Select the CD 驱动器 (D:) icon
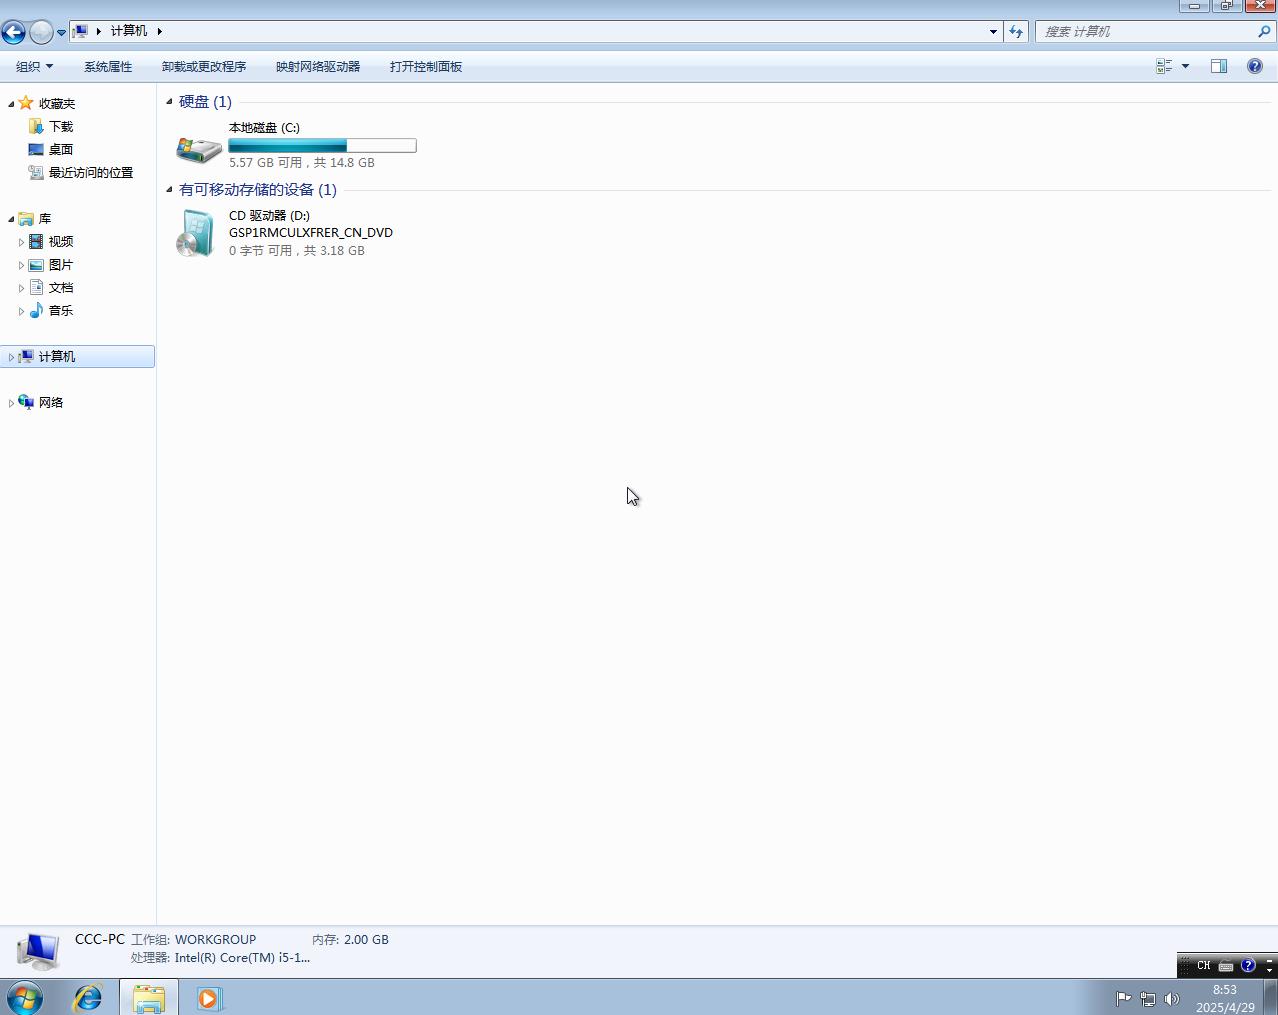Screen dimensions: 1278x1015 (196, 233)
